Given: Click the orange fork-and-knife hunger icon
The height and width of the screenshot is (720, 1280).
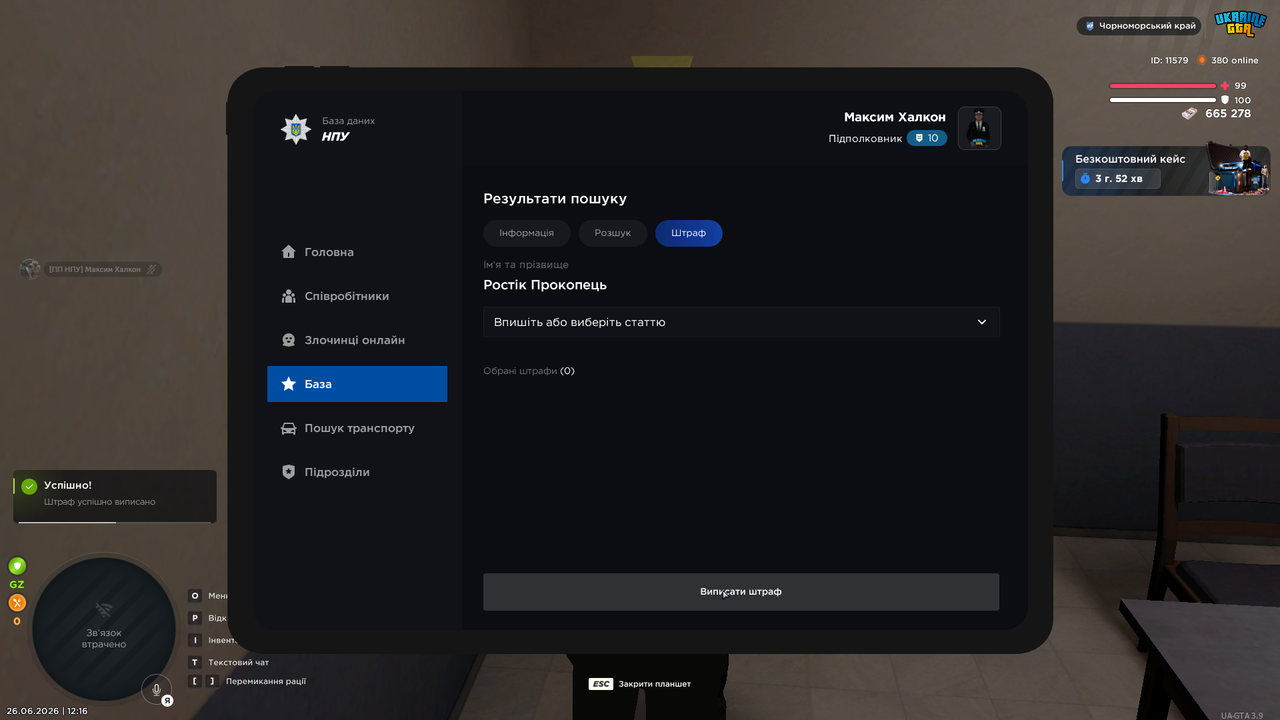Looking at the screenshot, I should [17, 603].
